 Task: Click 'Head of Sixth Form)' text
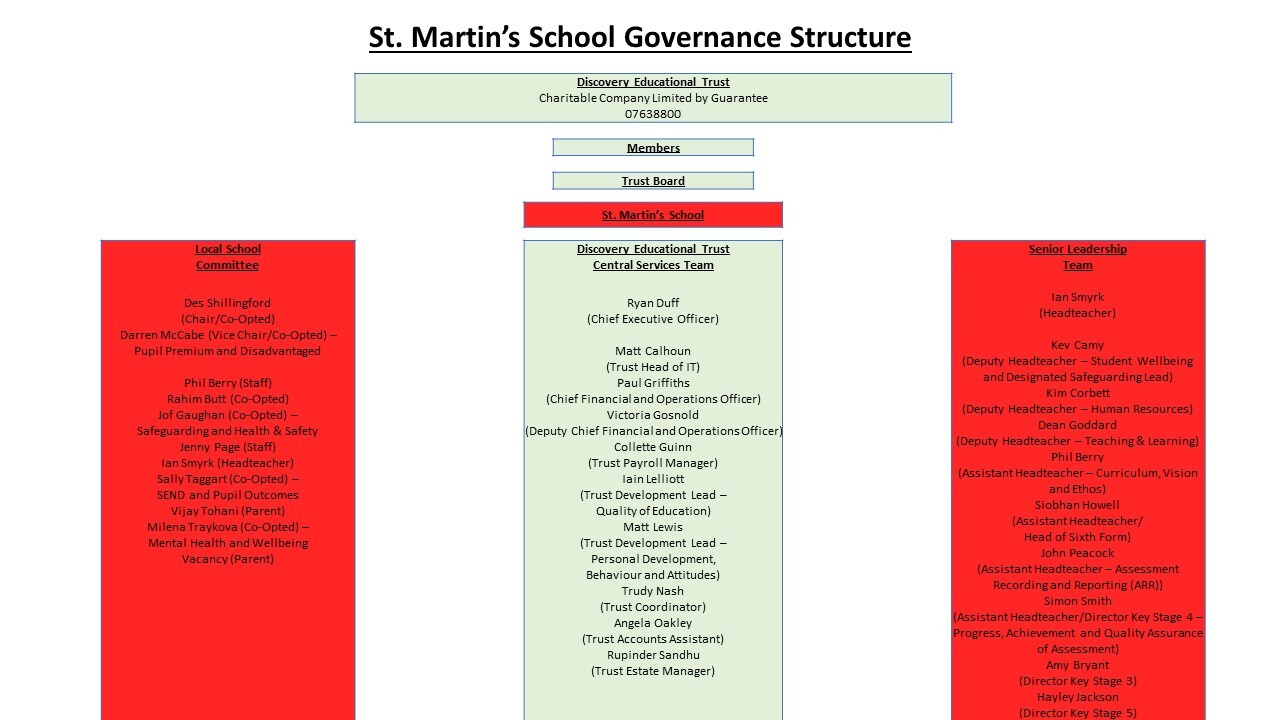[x=1078, y=537]
